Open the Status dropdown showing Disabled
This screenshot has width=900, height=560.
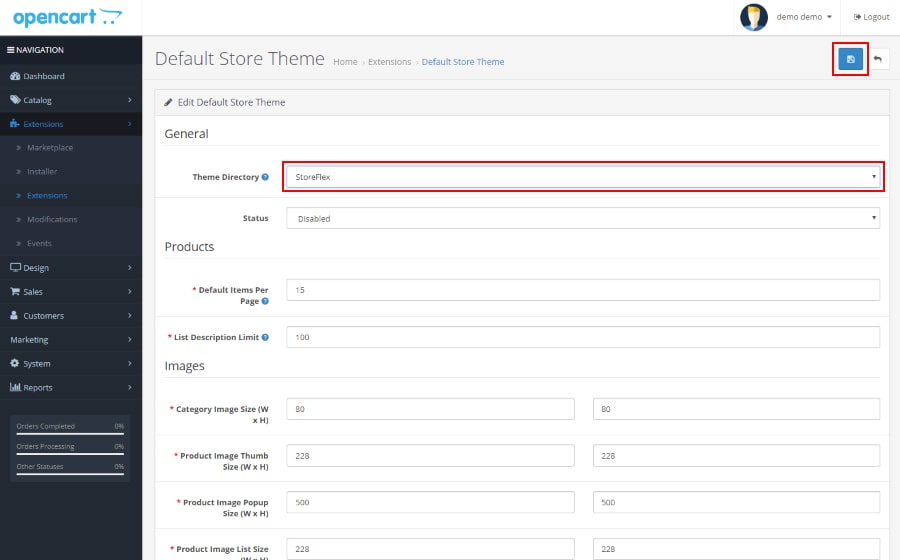click(x=583, y=218)
